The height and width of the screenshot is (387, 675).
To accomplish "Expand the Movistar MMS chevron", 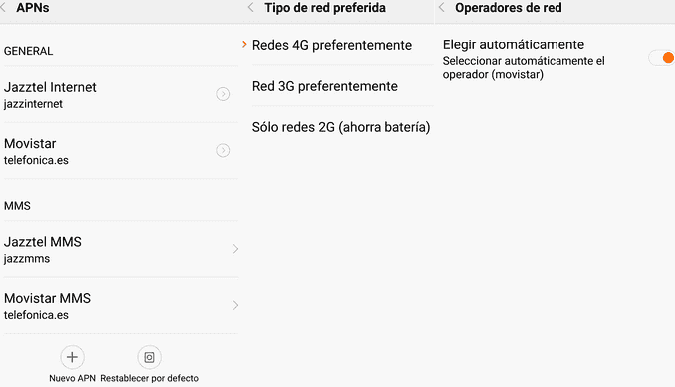I will point(235,305).
